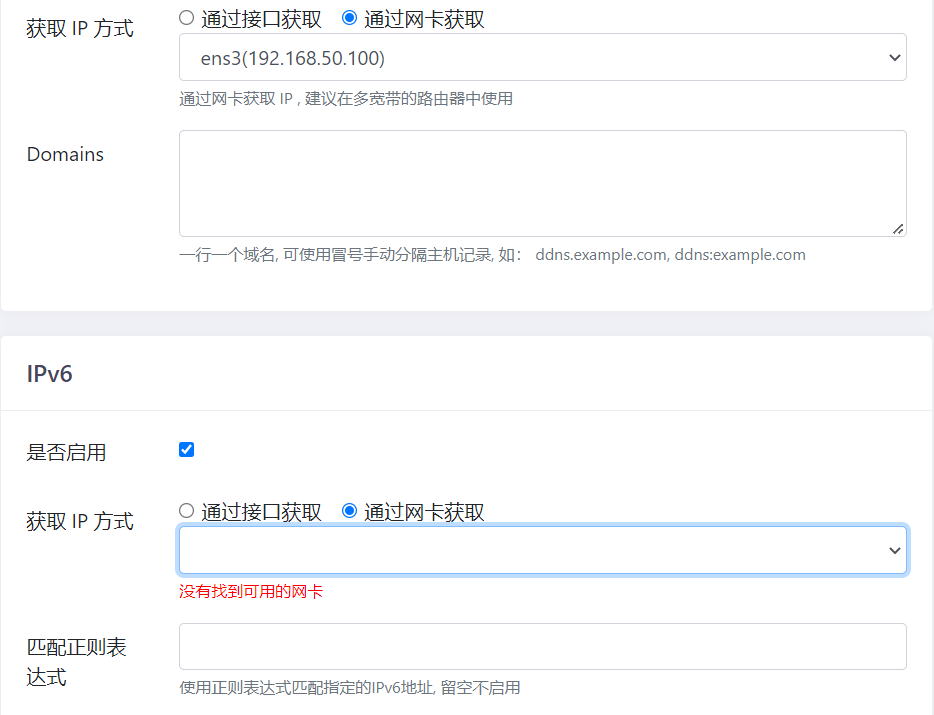Click the checked 是否启用 checkmark icon
The height and width of the screenshot is (715, 934).
click(186, 449)
